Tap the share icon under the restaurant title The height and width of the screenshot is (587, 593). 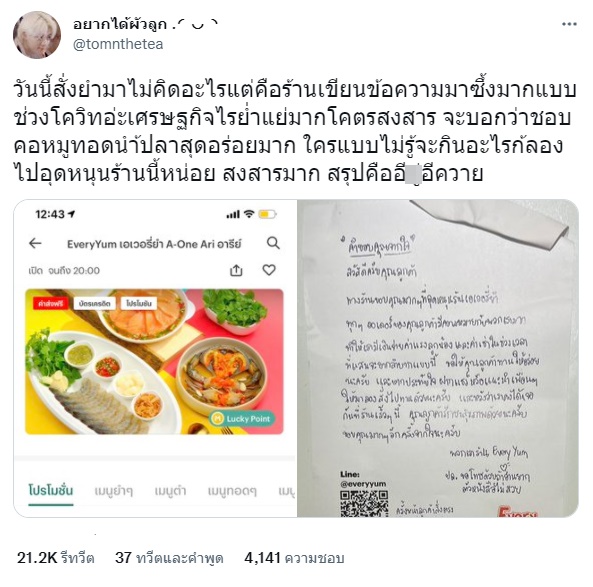pyautogui.click(x=236, y=270)
